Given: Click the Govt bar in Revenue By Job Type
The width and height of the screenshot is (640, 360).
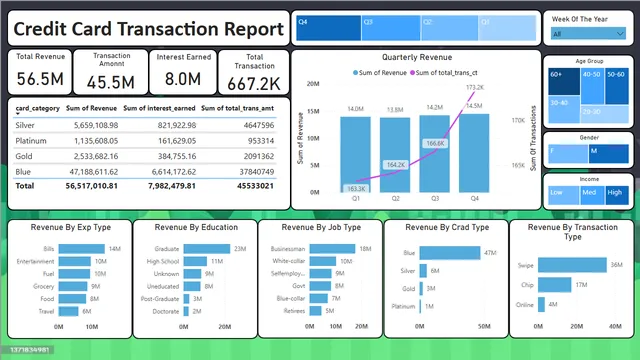Looking at the screenshot, I should coord(320,286).
